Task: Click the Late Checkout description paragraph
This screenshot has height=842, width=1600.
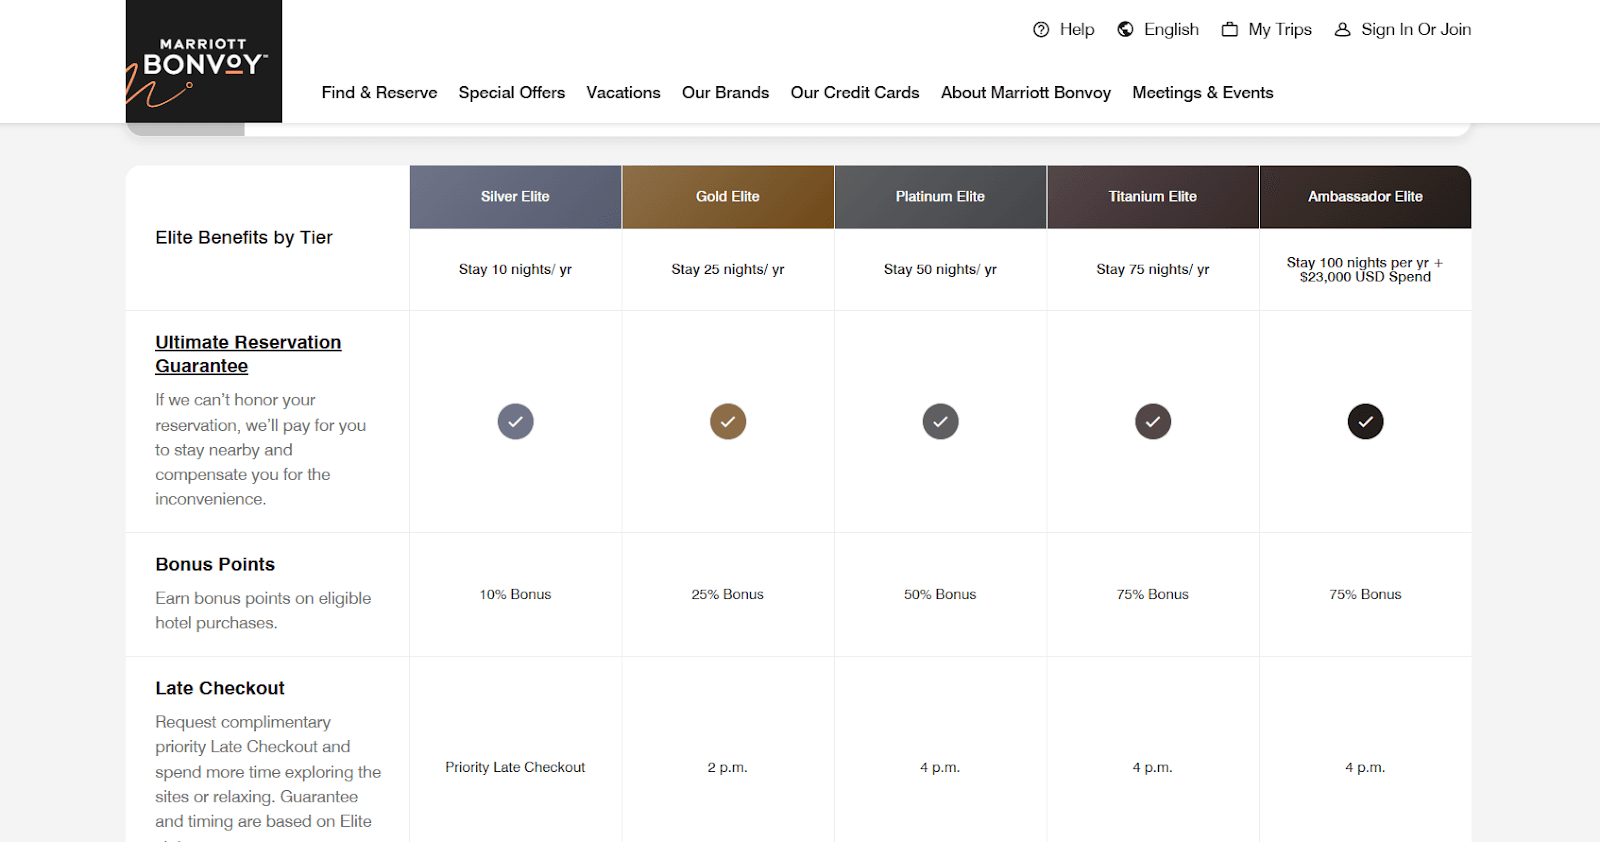Action: click(x=268, y=776)
